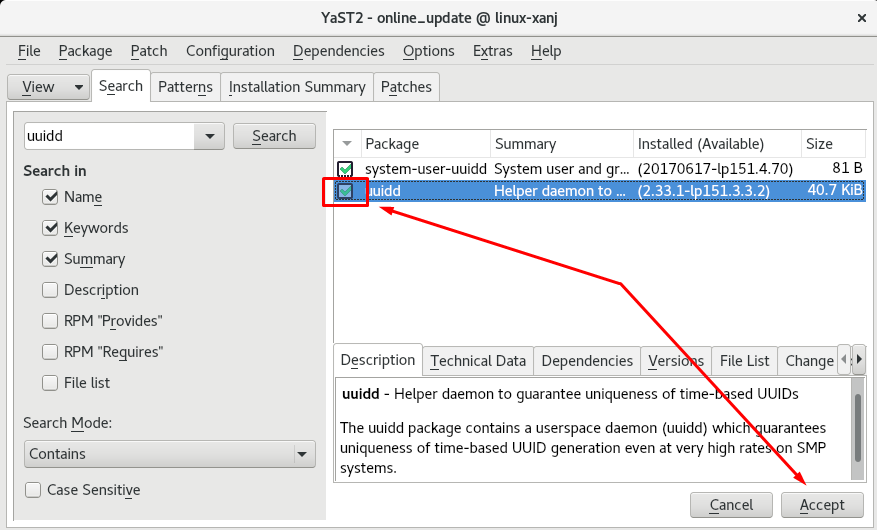Screen dimensions: 877x530
Task: Switch to the Patches tab
Action: [406, 87]
